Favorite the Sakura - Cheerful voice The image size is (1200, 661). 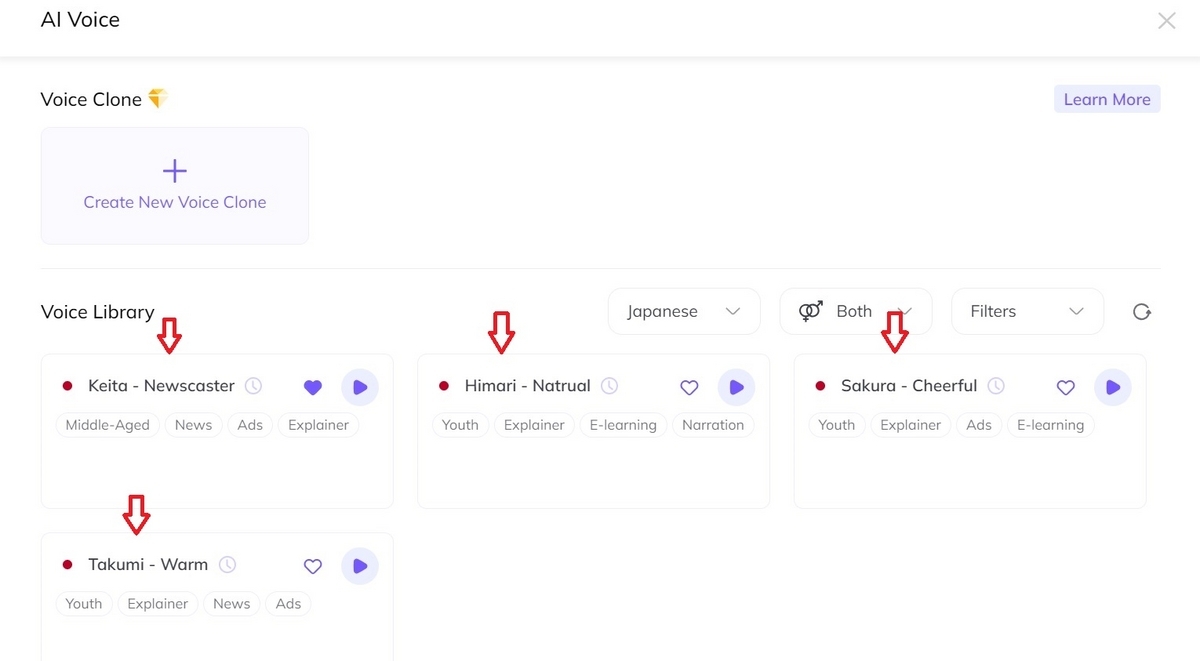coord(1066,387)
